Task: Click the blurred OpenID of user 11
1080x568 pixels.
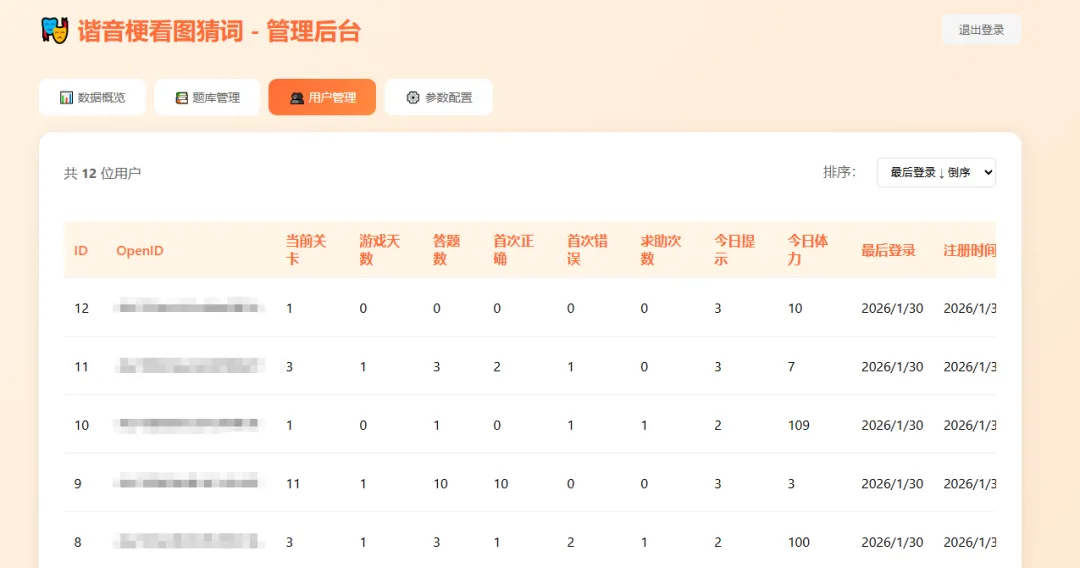Action: 189,366
